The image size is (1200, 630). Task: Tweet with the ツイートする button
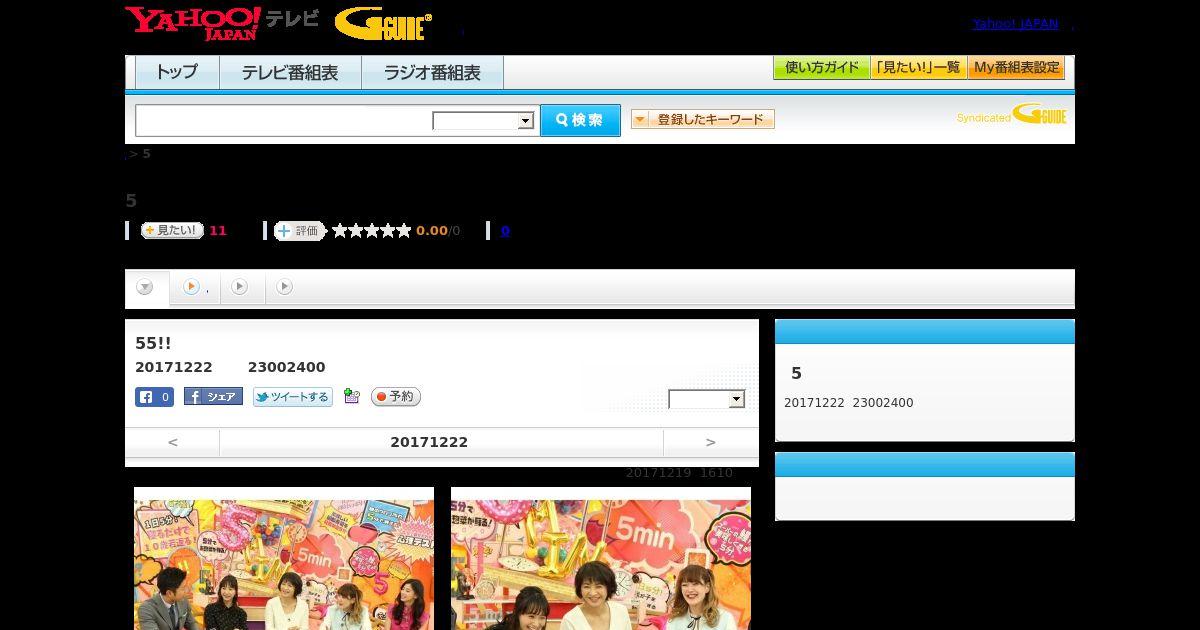point(292,397)
